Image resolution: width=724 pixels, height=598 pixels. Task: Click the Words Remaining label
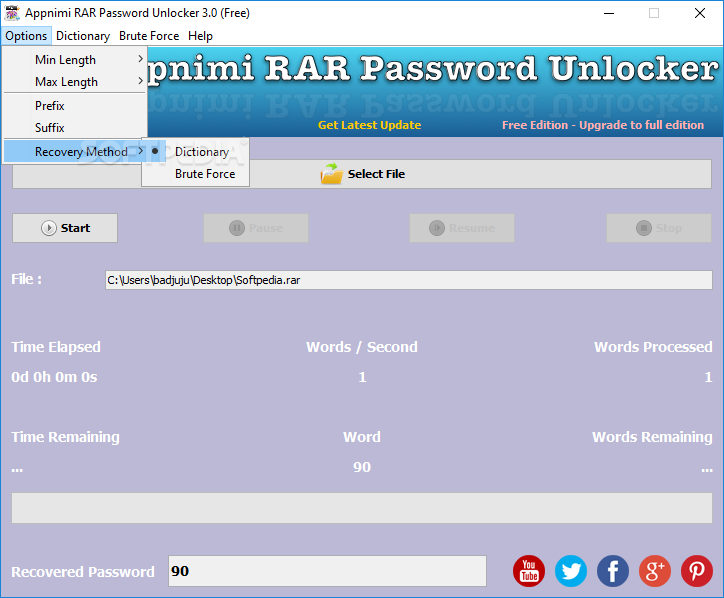(652, 437)
